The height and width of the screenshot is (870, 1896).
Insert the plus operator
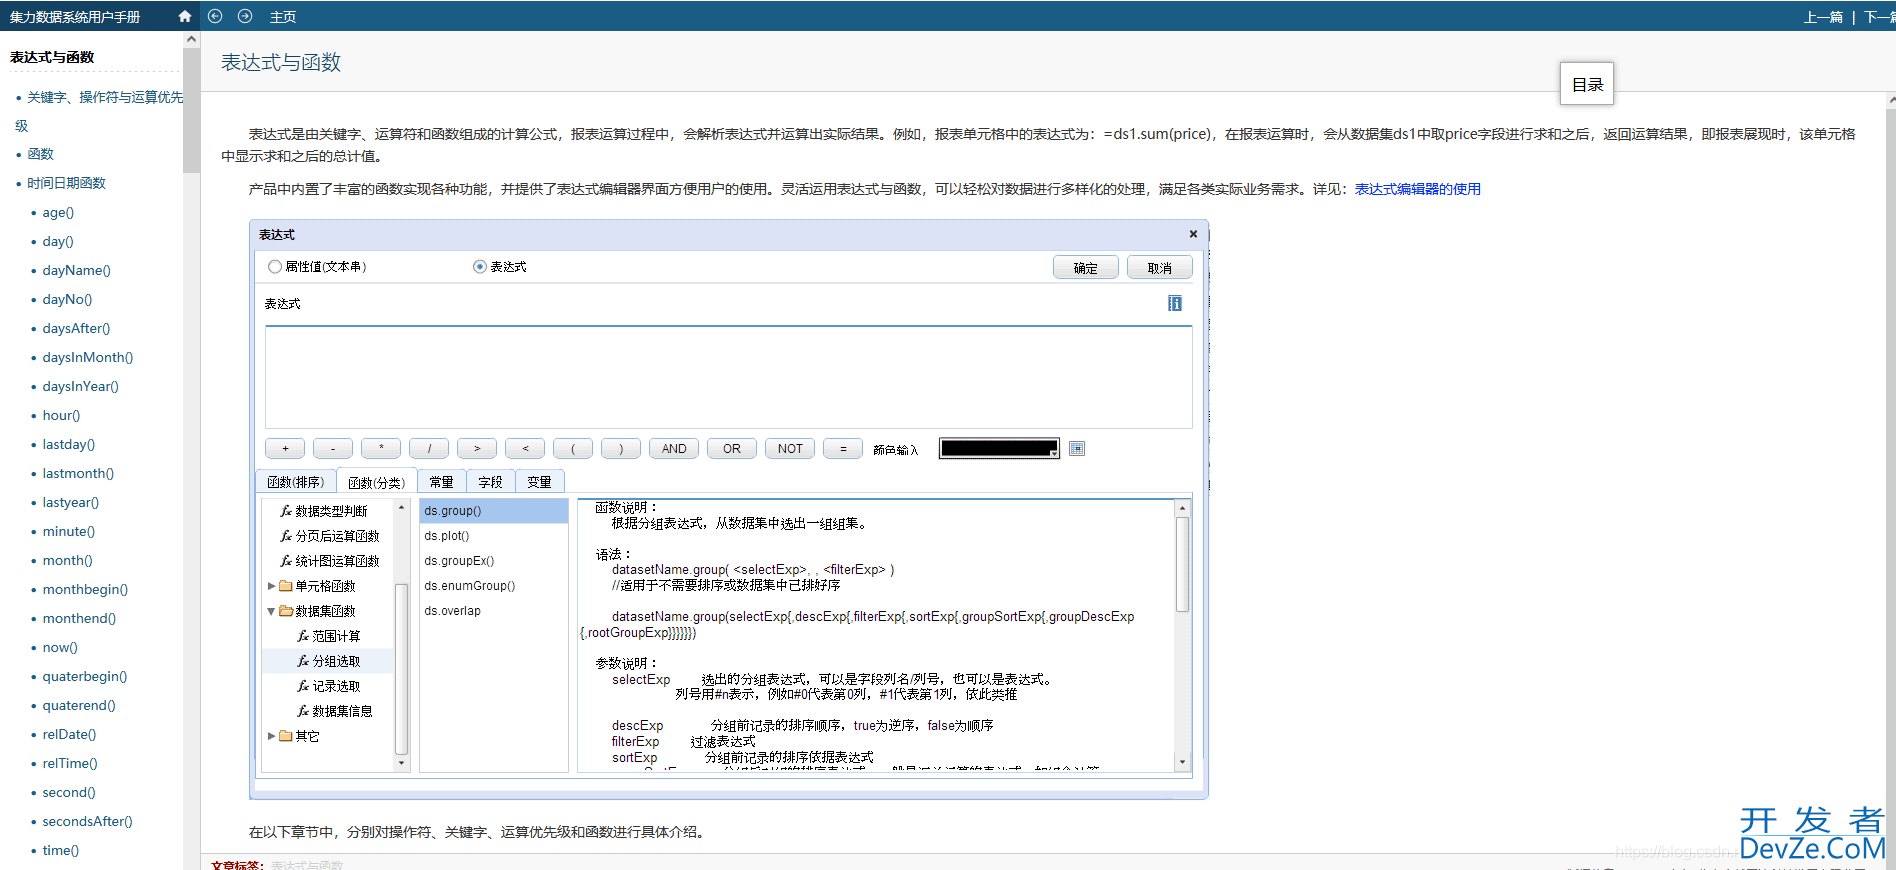click(x=285, y=449)
